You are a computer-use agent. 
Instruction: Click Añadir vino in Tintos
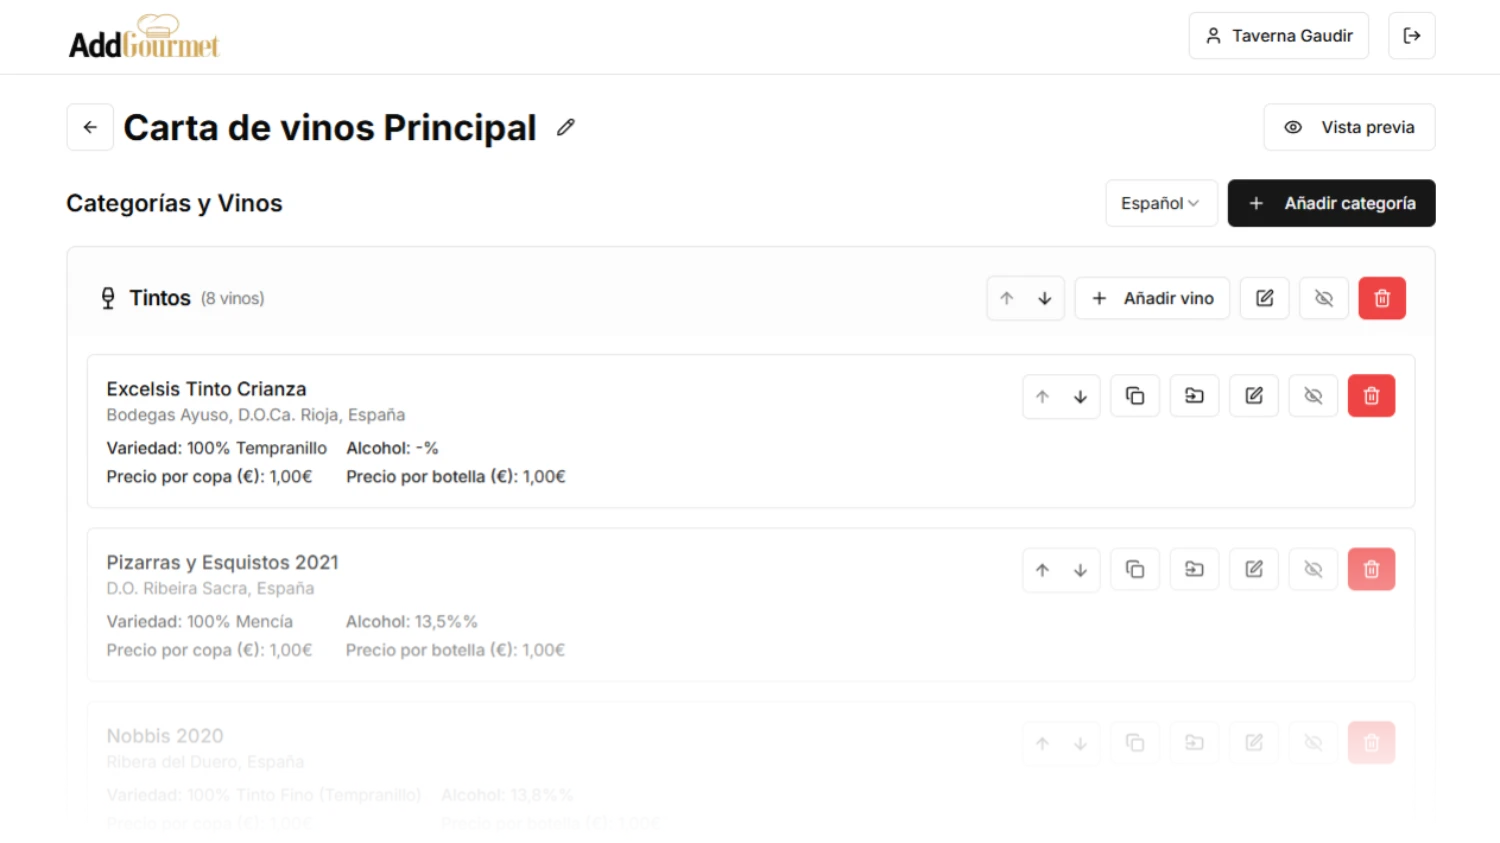click(1152, 298)
